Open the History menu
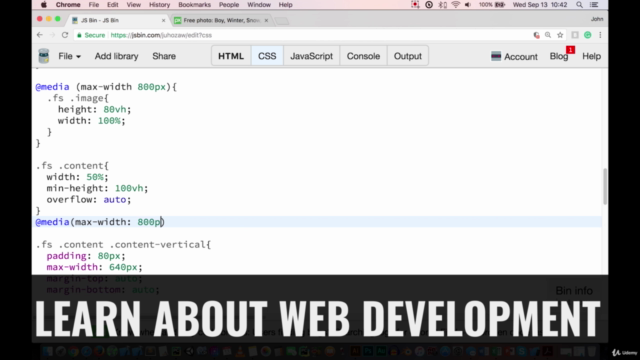 [x=159, y=5]
